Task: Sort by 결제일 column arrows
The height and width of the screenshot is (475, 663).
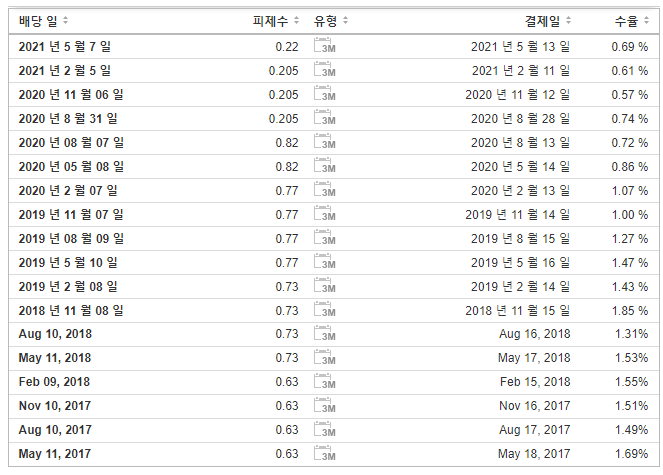Action: pos(568,20)
